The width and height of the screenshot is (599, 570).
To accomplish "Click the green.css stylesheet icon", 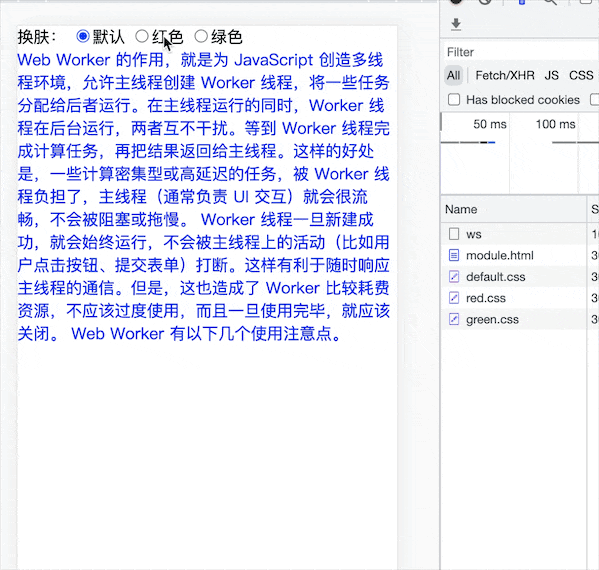I will [x=454, y=319].
